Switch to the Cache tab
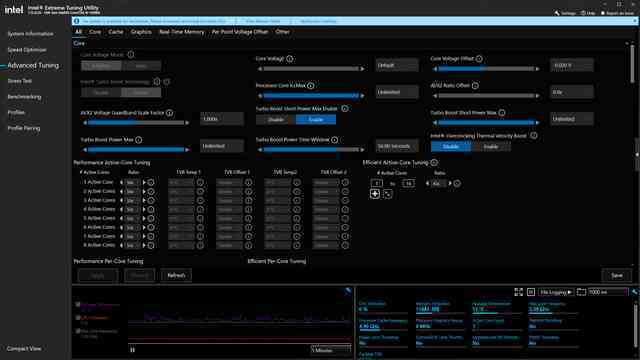This screenshot has width=640, height=360. point(116,32)
